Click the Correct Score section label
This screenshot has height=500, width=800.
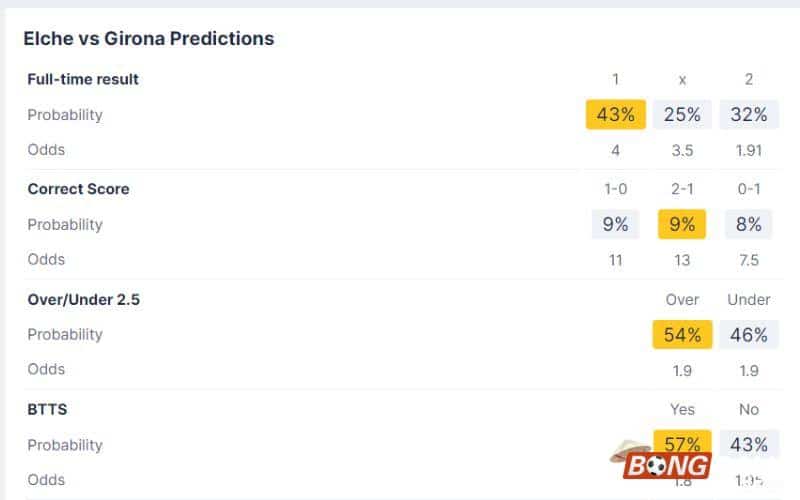pyautogui.click(x=78, y=189)
